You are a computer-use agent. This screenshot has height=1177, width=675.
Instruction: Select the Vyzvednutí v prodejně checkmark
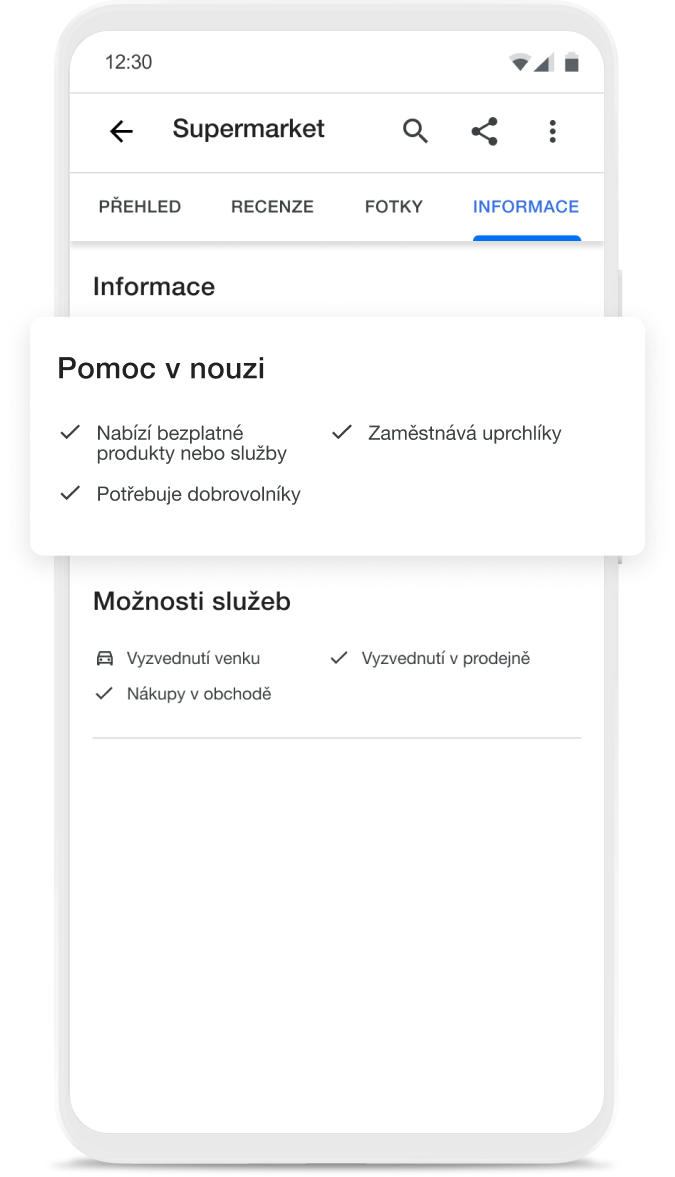(x=338, y=658)
